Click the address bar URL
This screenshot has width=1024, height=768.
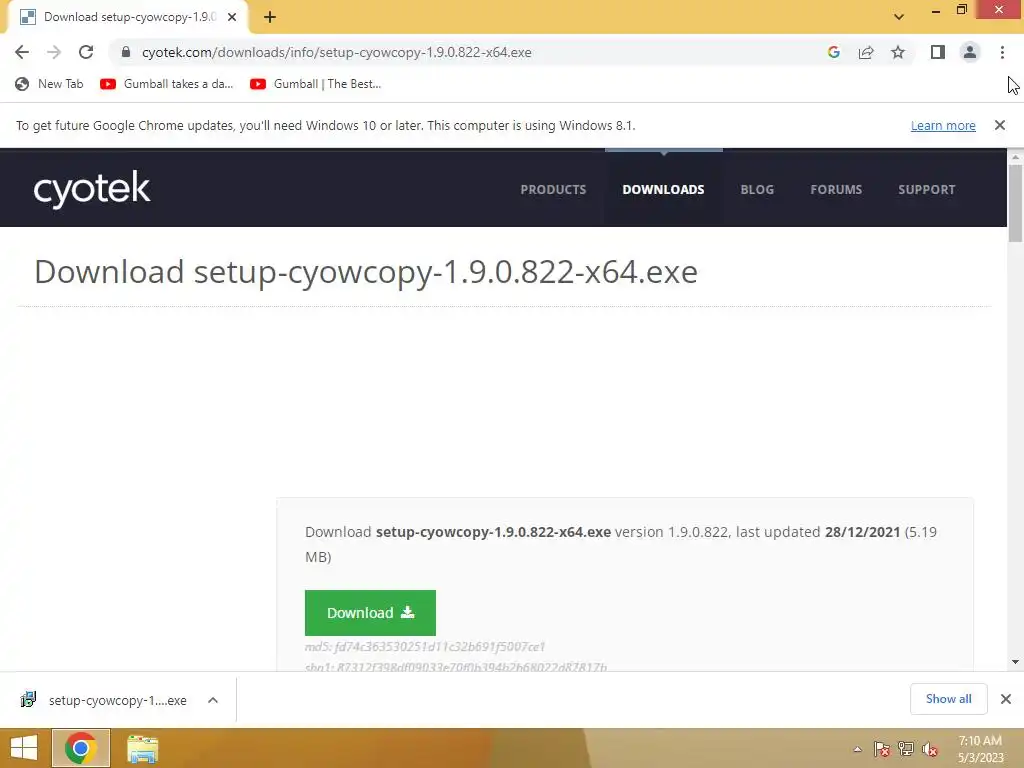(336, 52)
